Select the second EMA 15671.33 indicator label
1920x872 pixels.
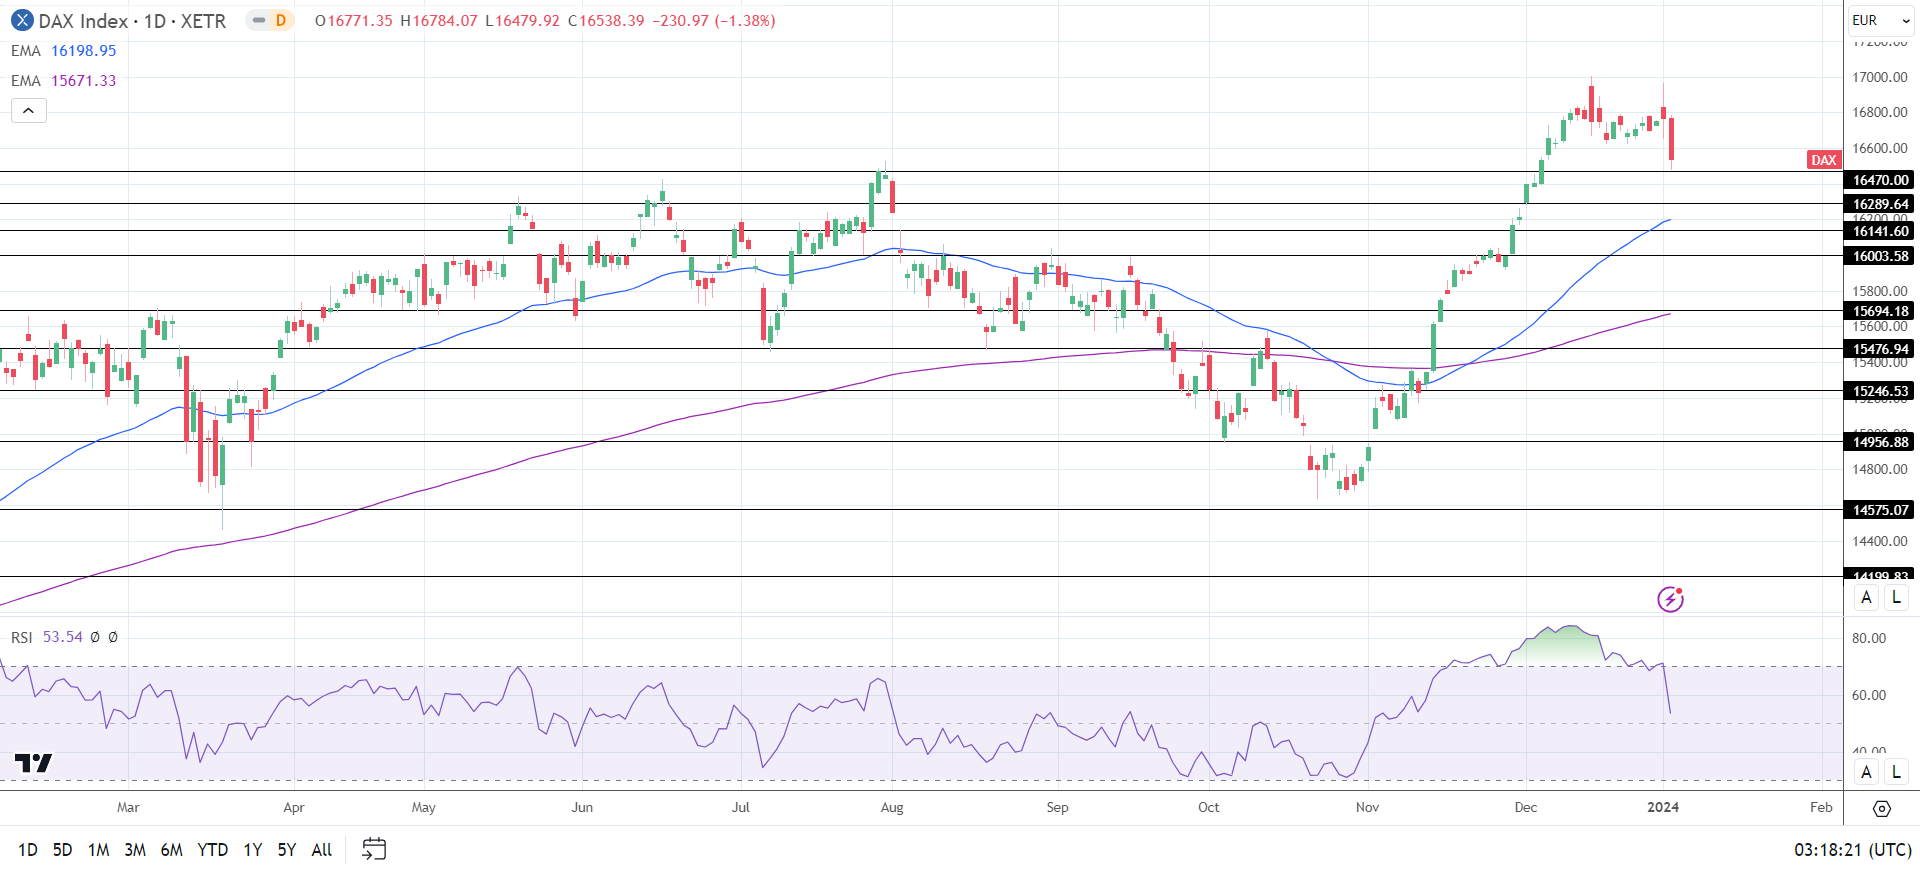pos(64,81)
